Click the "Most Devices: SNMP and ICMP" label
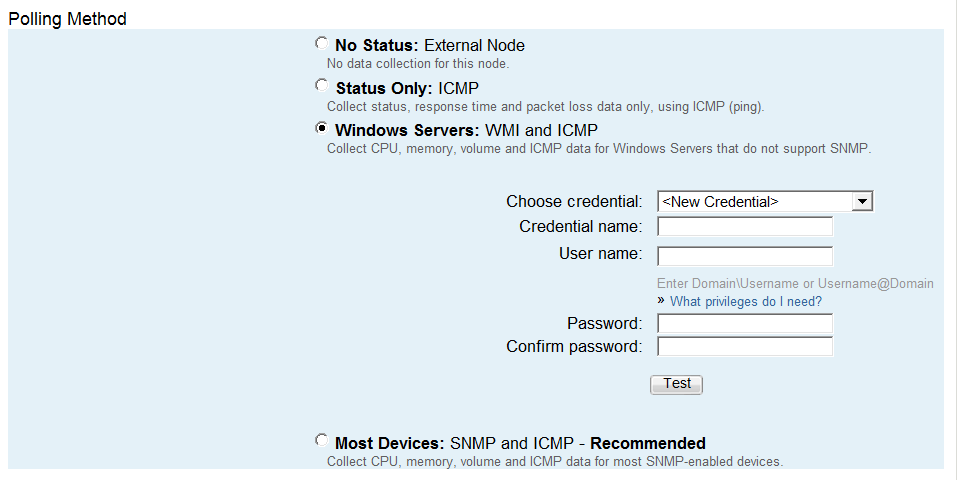This screenshot has height=480, width=968. pos(520,443)
